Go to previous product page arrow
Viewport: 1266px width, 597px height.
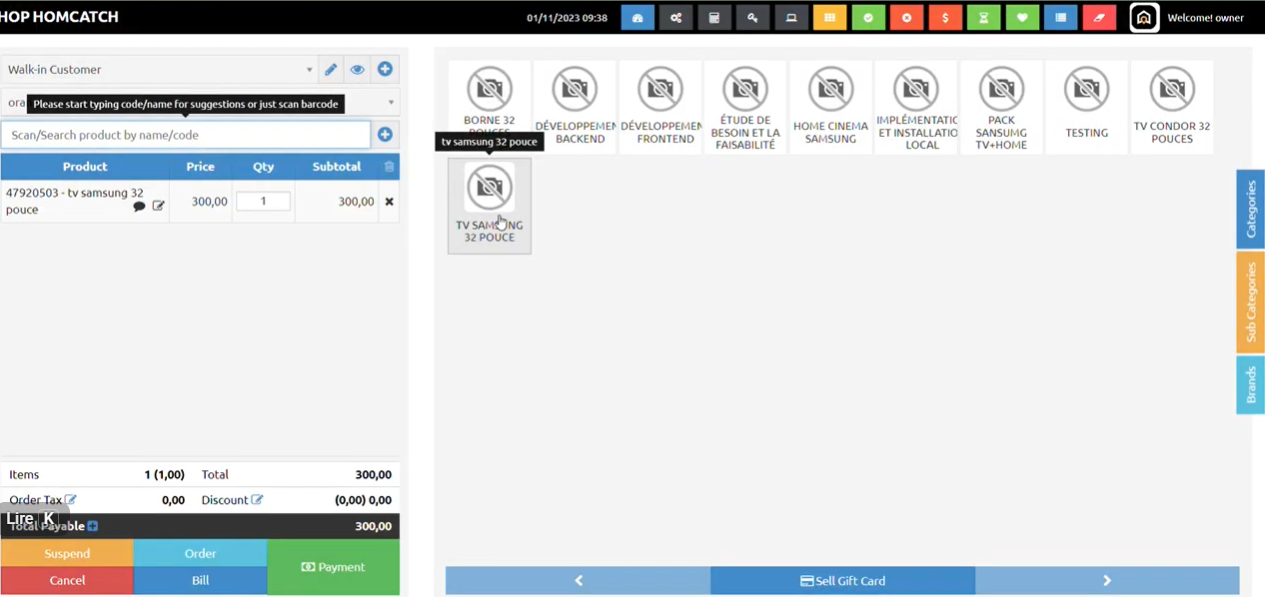coord(578,581)
